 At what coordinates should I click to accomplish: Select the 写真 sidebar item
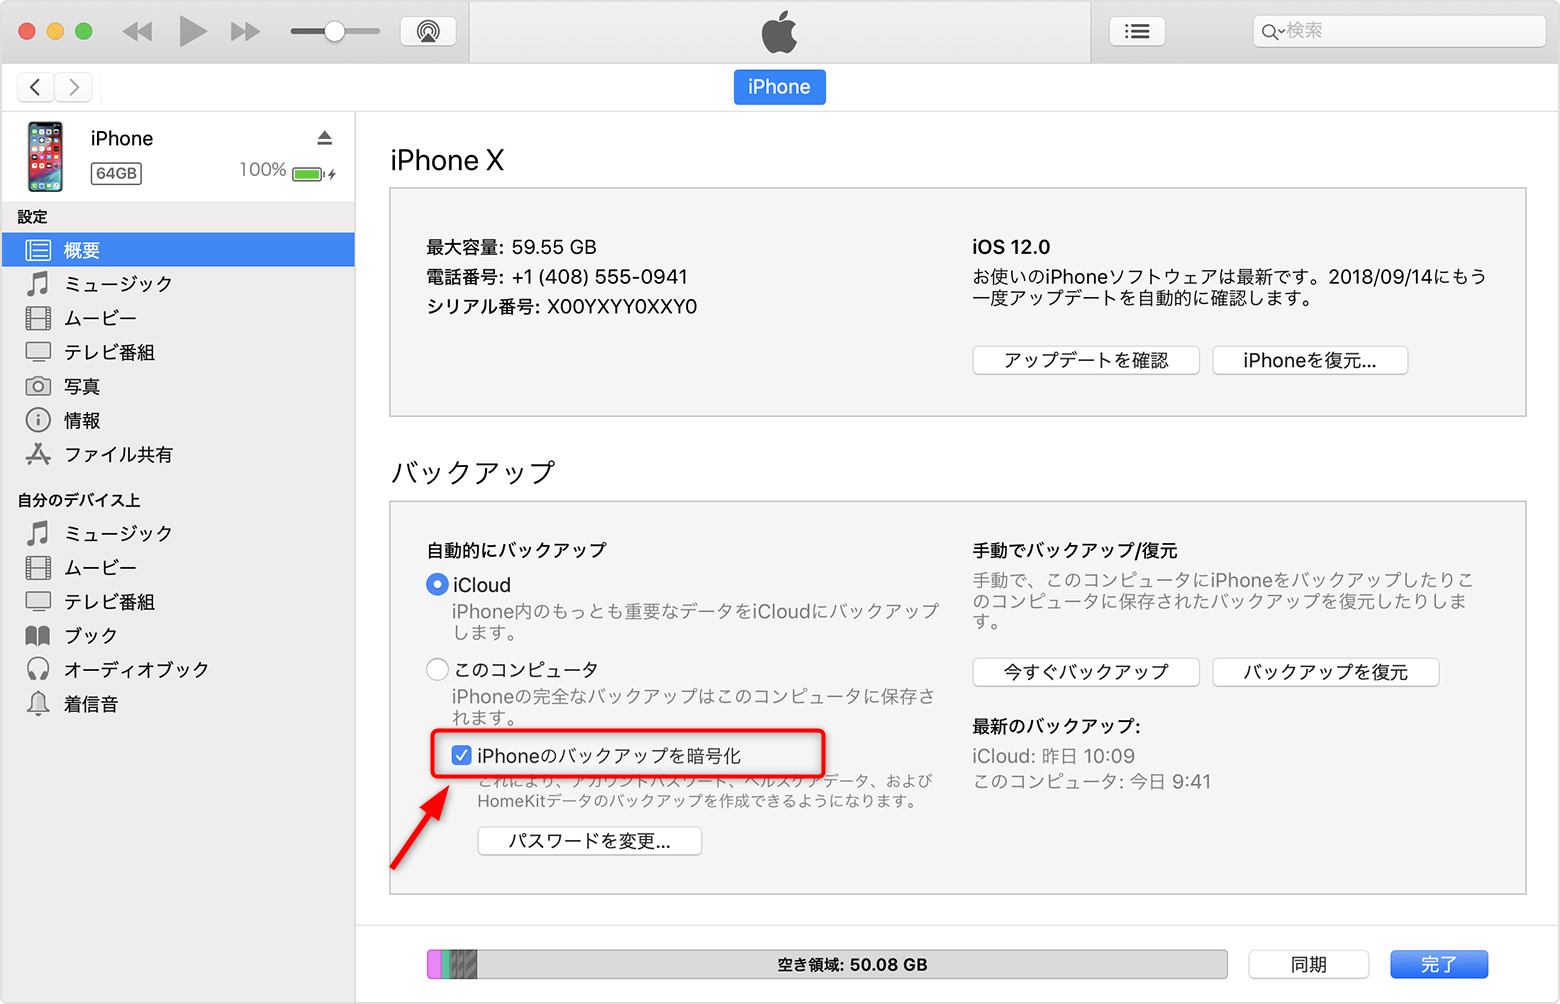point(84,385)
